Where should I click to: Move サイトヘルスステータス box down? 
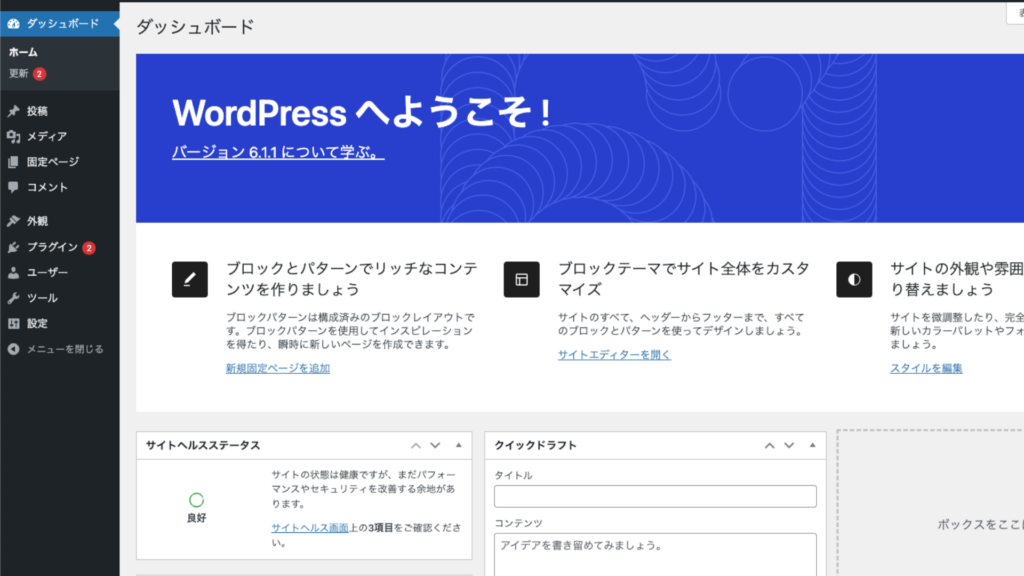[x=435, y=445]
